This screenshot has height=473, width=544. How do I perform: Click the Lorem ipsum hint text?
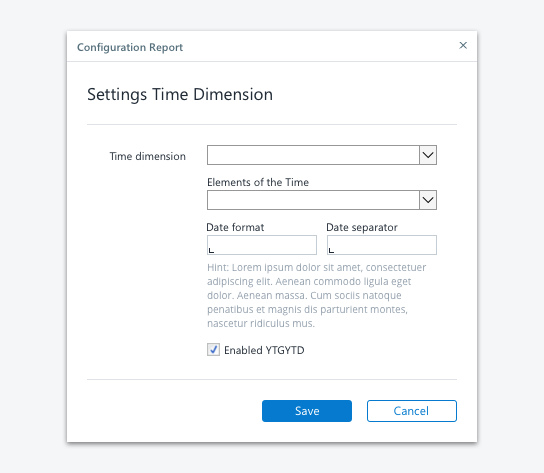point(316,295)
